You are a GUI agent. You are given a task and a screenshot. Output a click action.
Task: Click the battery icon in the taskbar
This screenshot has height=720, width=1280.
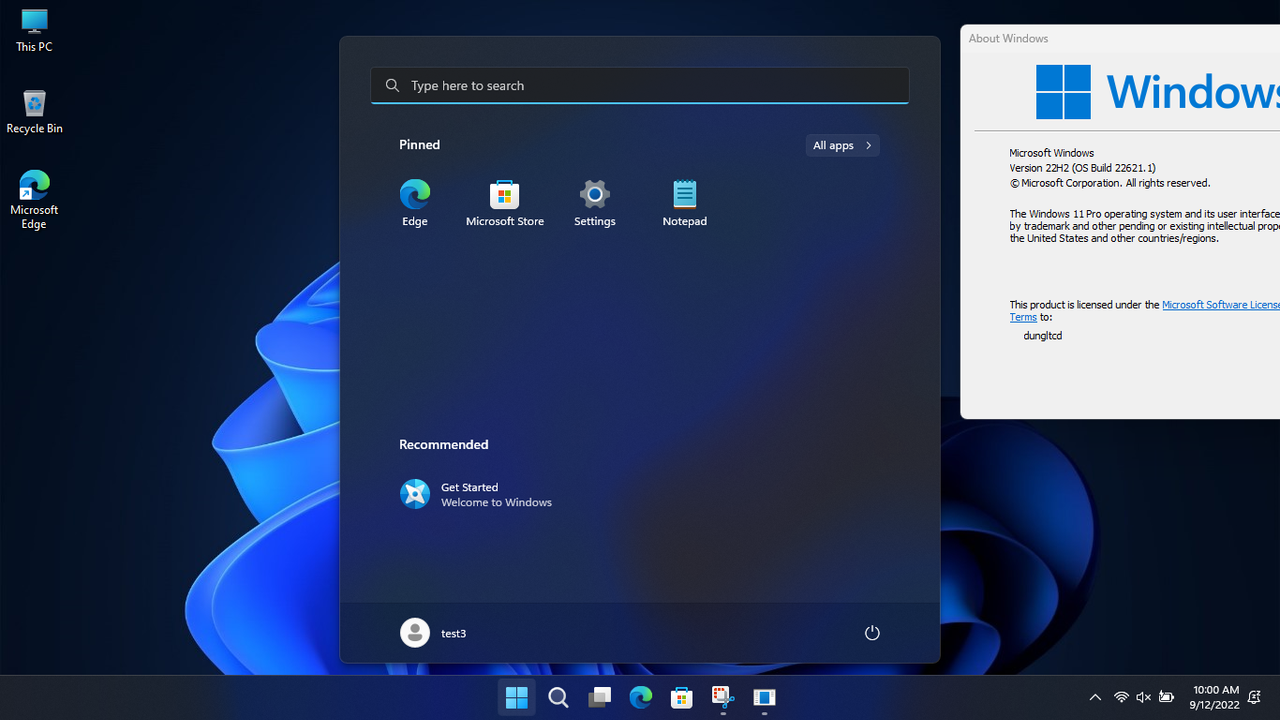click(x=1165, y=697)
